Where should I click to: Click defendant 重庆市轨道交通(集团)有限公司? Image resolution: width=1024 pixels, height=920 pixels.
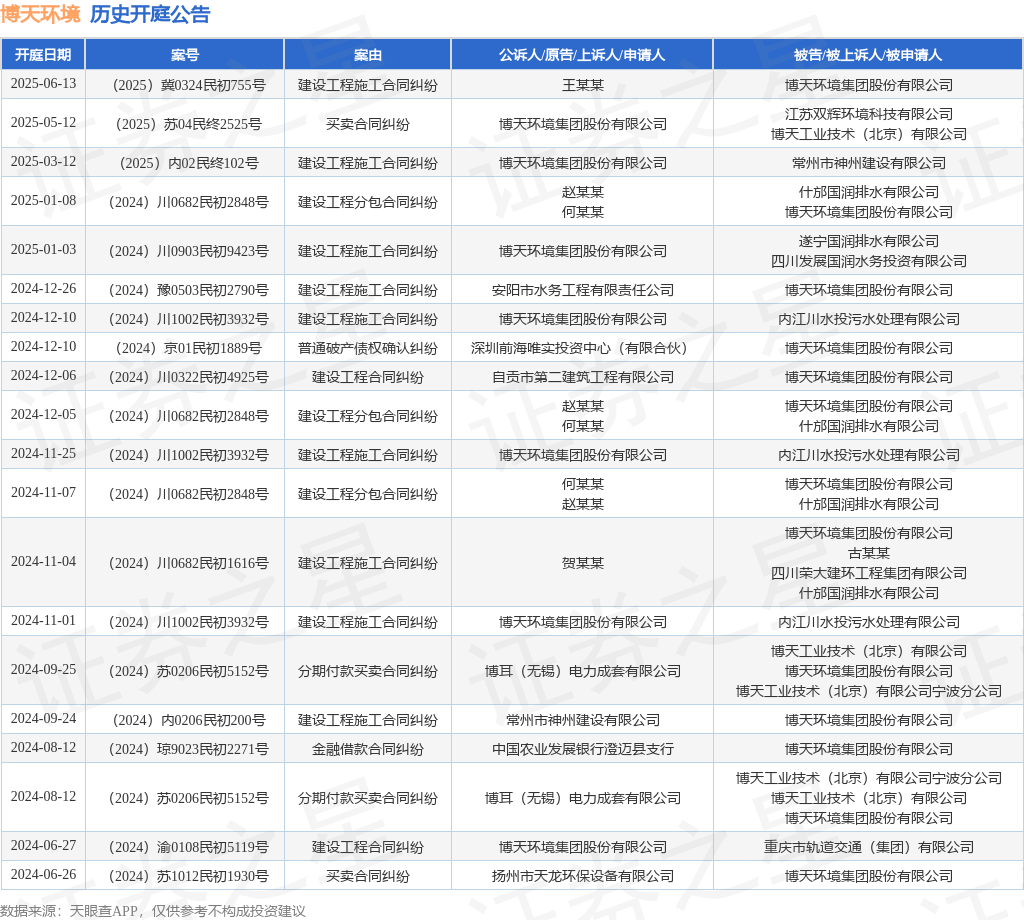(x=869, y=847)
